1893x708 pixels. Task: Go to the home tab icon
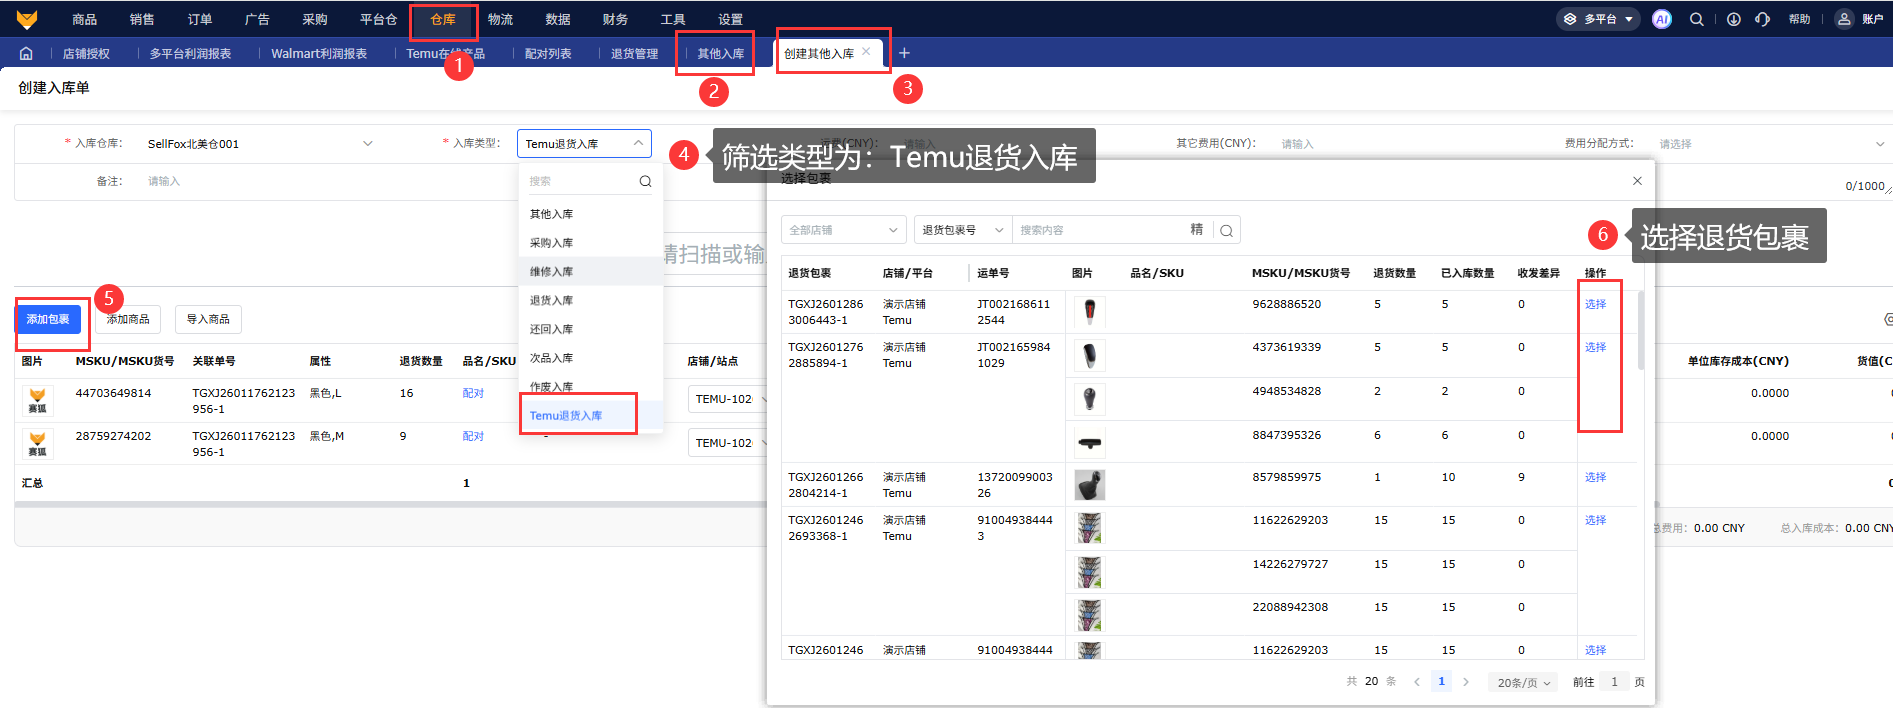click(26, 53)
